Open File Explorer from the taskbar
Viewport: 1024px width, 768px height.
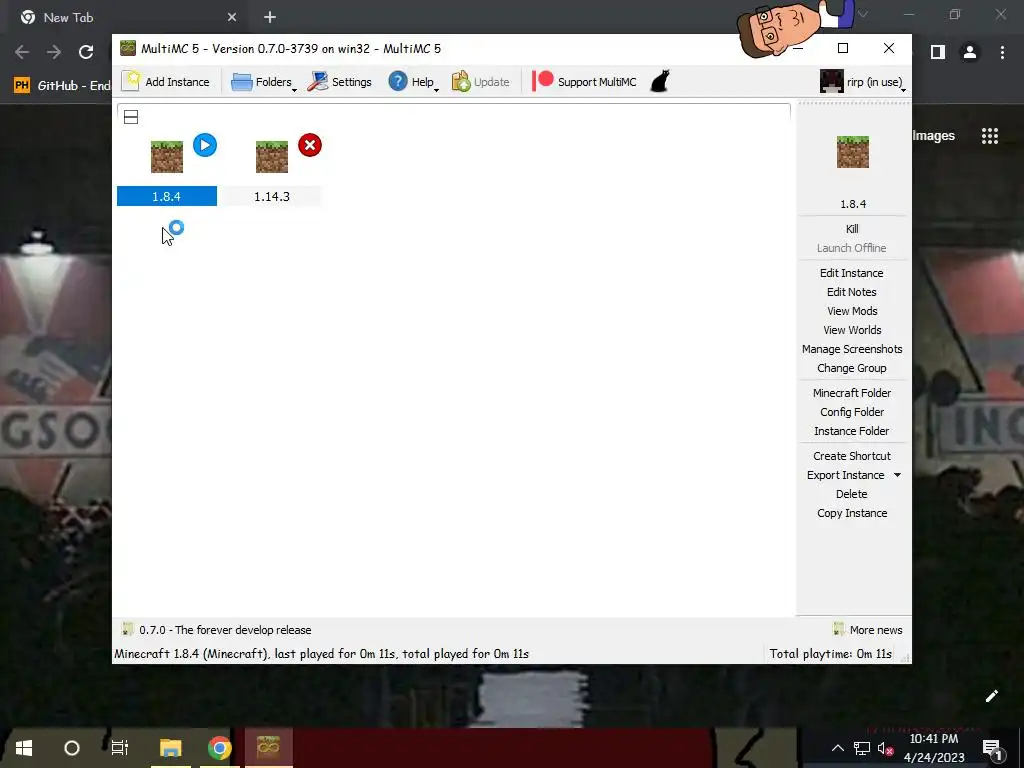(170, 748)
